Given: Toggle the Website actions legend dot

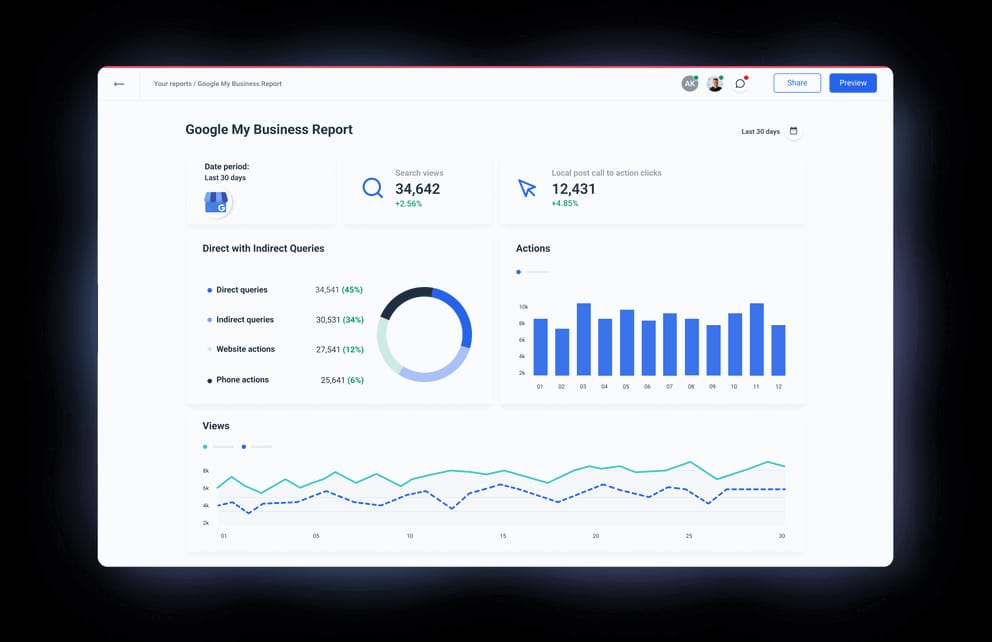Looking at the screenshot, I should 209,349.
